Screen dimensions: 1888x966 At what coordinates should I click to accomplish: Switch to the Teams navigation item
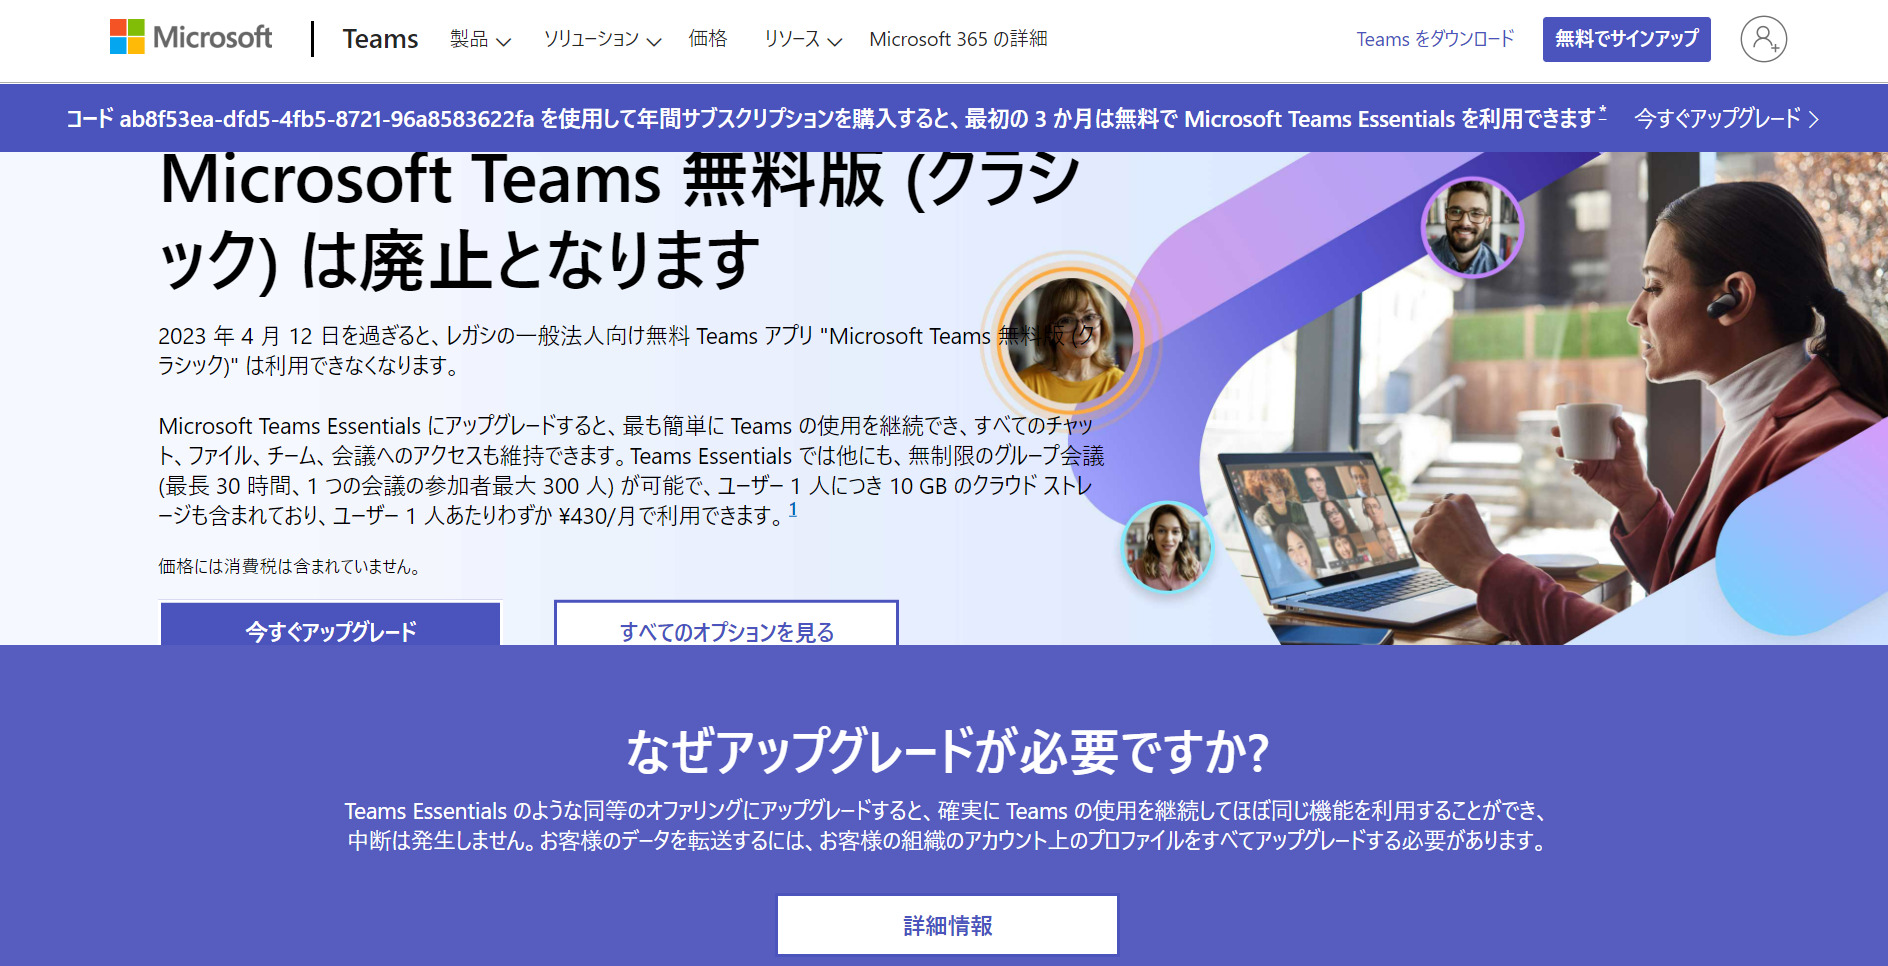click(379, 38)
